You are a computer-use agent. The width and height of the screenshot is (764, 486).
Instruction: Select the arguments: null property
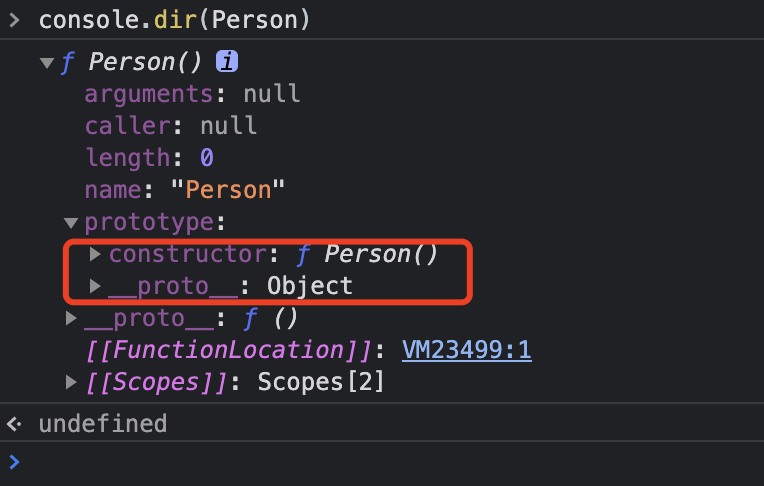coord(192,94)
